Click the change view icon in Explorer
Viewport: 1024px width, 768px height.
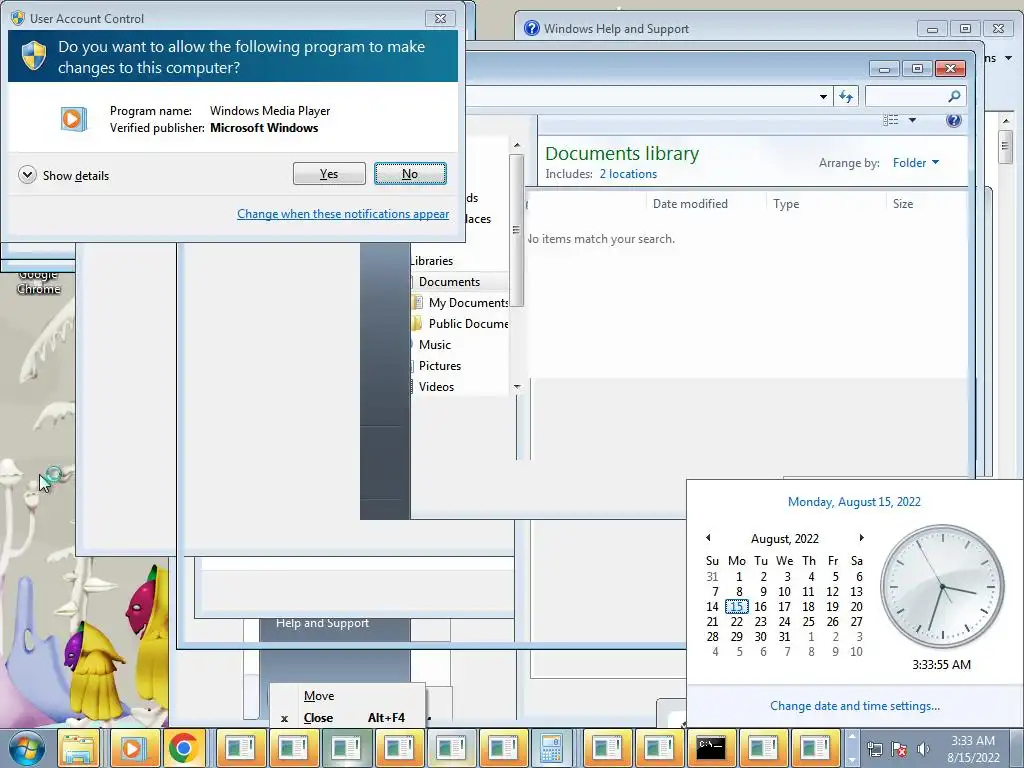coord(891,120)
